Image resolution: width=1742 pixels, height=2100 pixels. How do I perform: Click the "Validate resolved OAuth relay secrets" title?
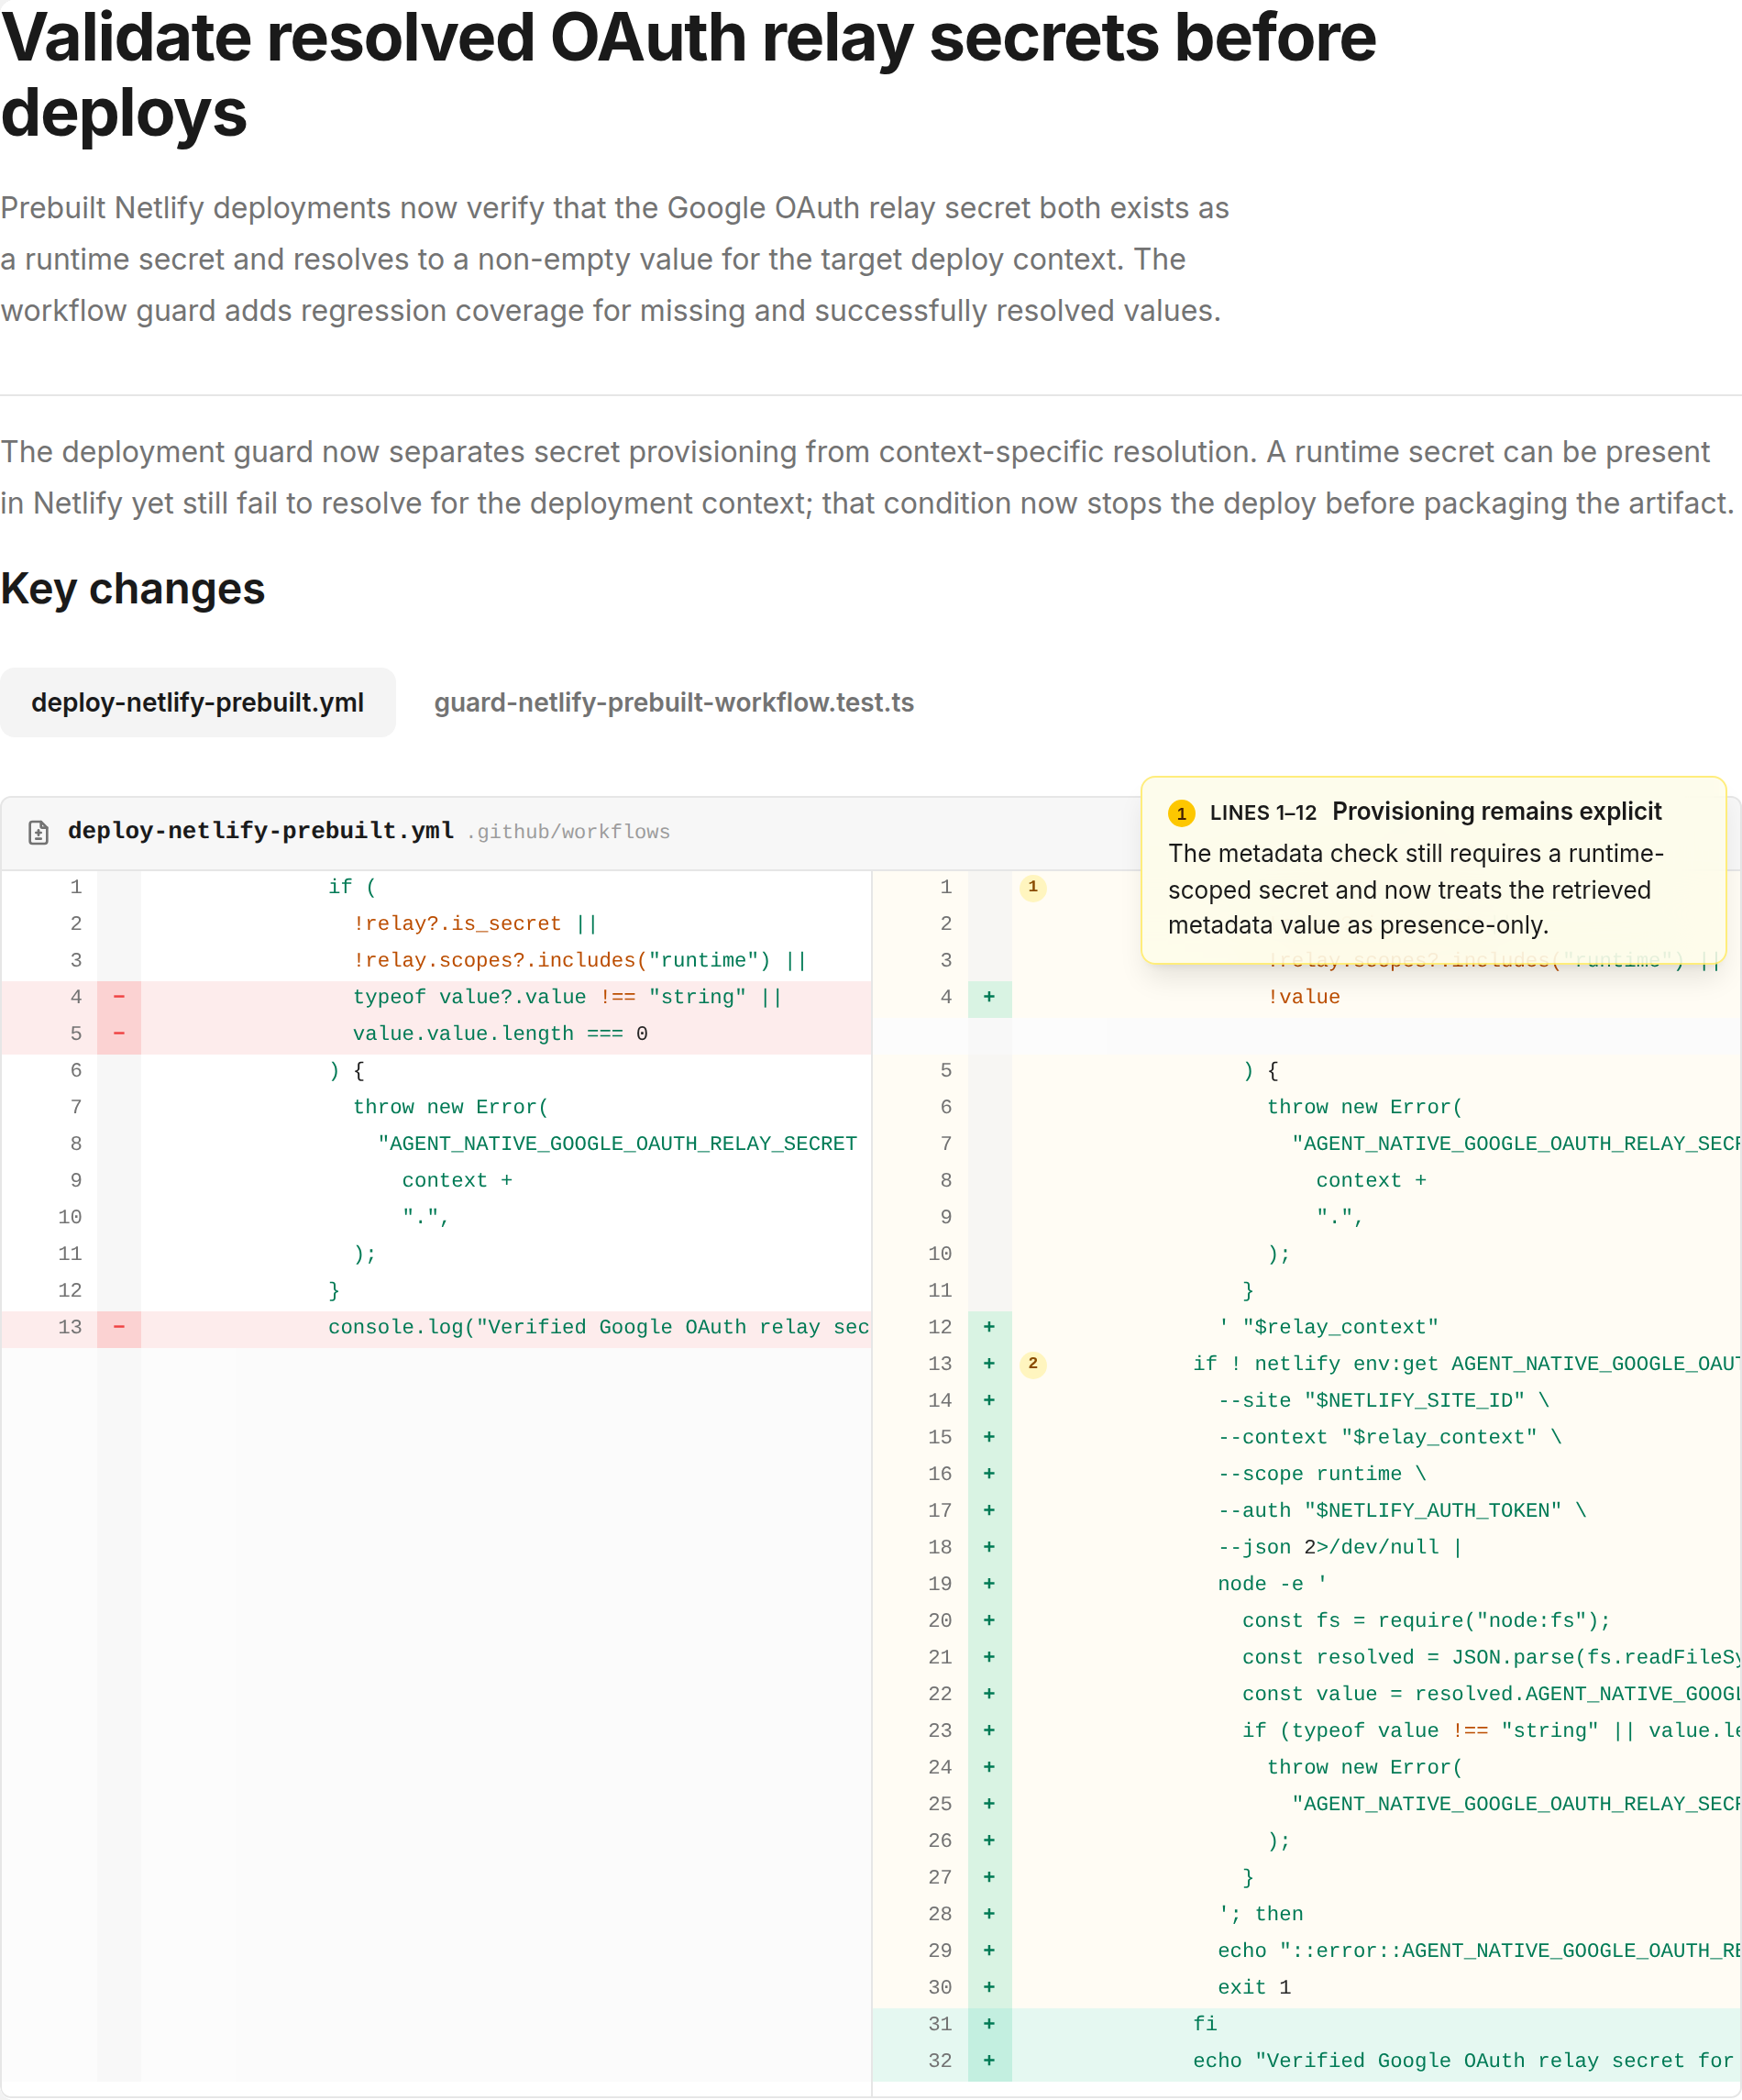point(688,75)
